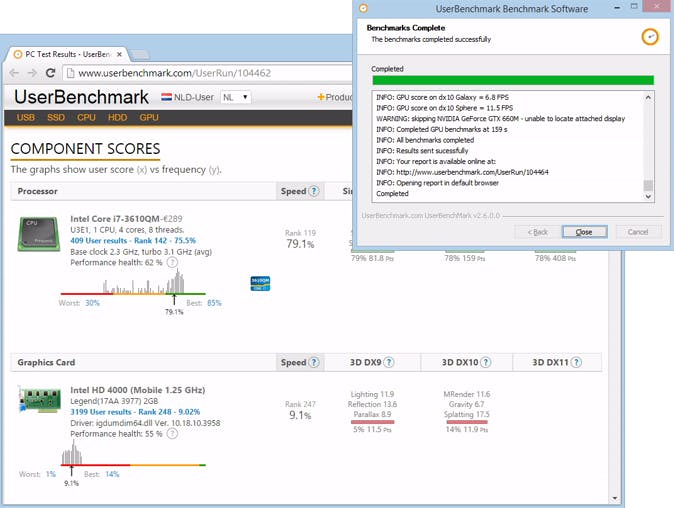Click the 79.1% processor speed score

(300, 244)
